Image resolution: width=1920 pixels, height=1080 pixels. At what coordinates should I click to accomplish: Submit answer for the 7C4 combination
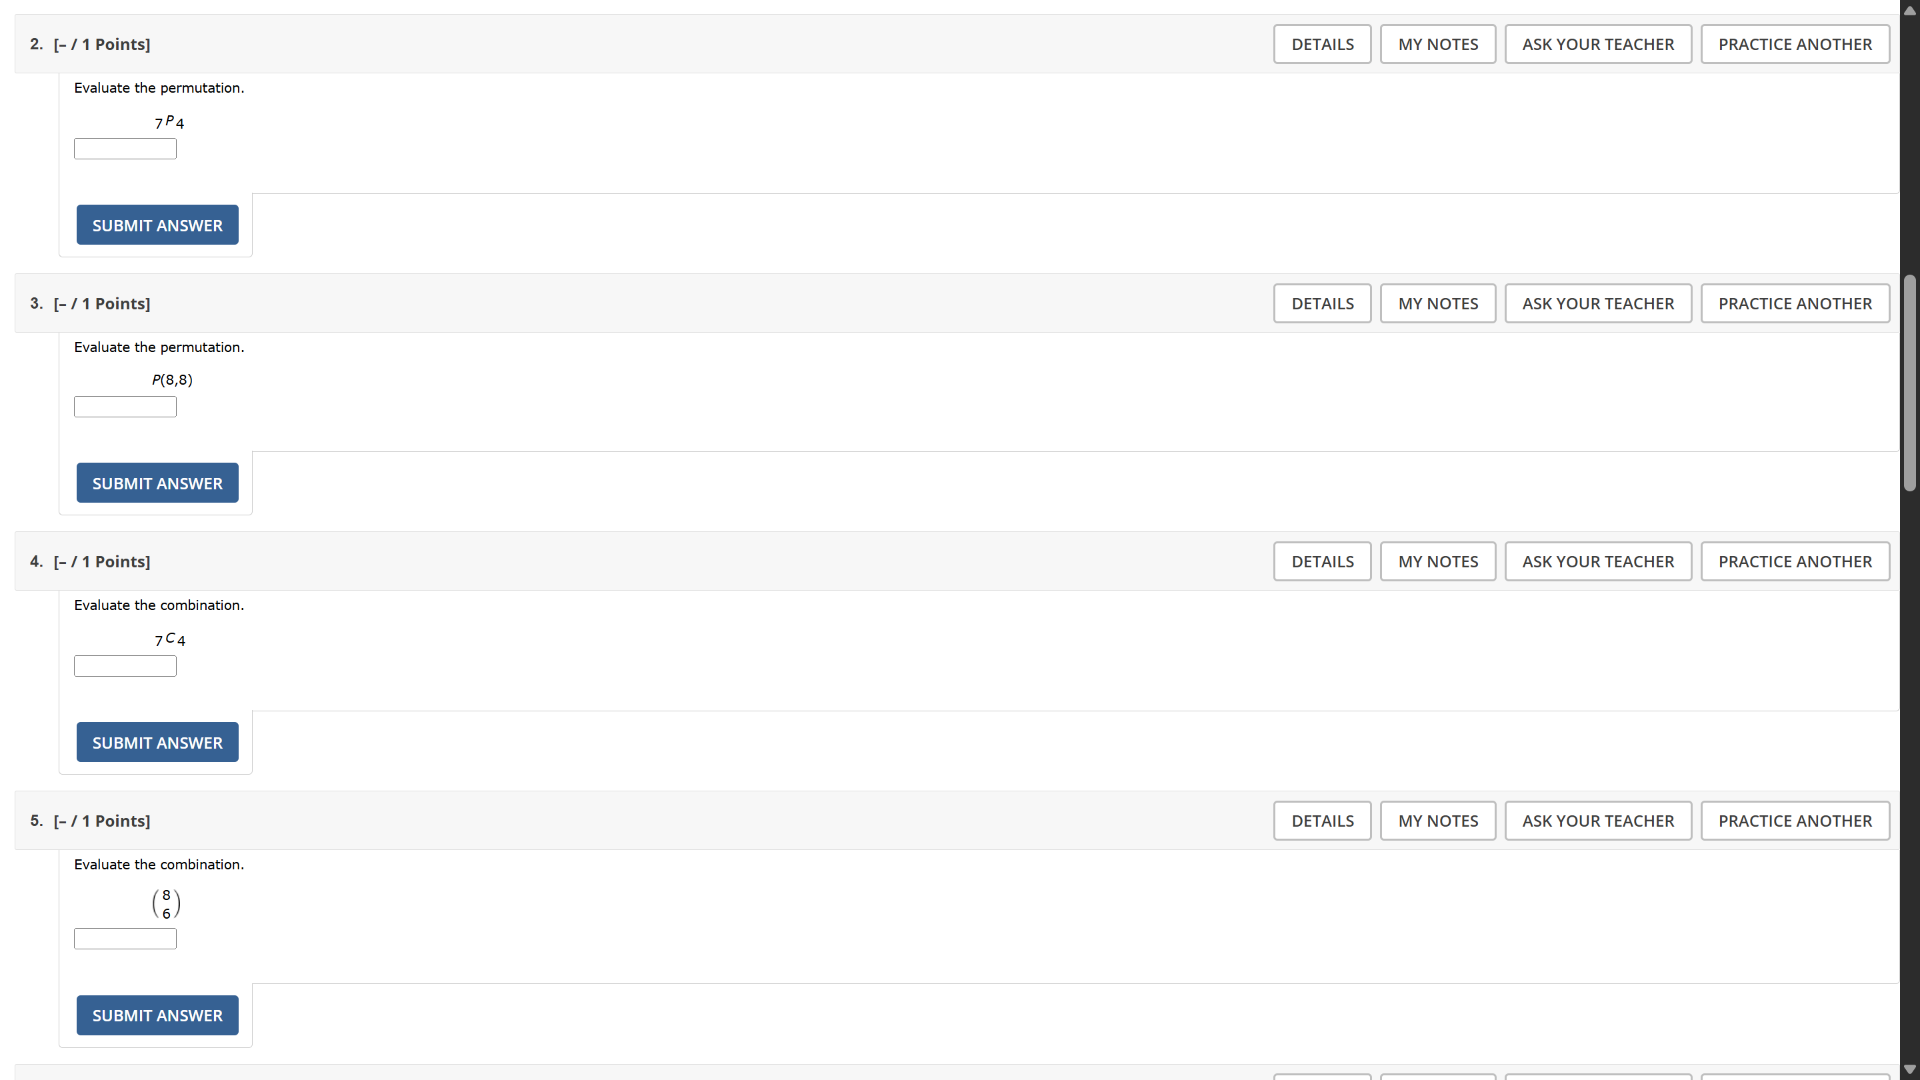157,742
